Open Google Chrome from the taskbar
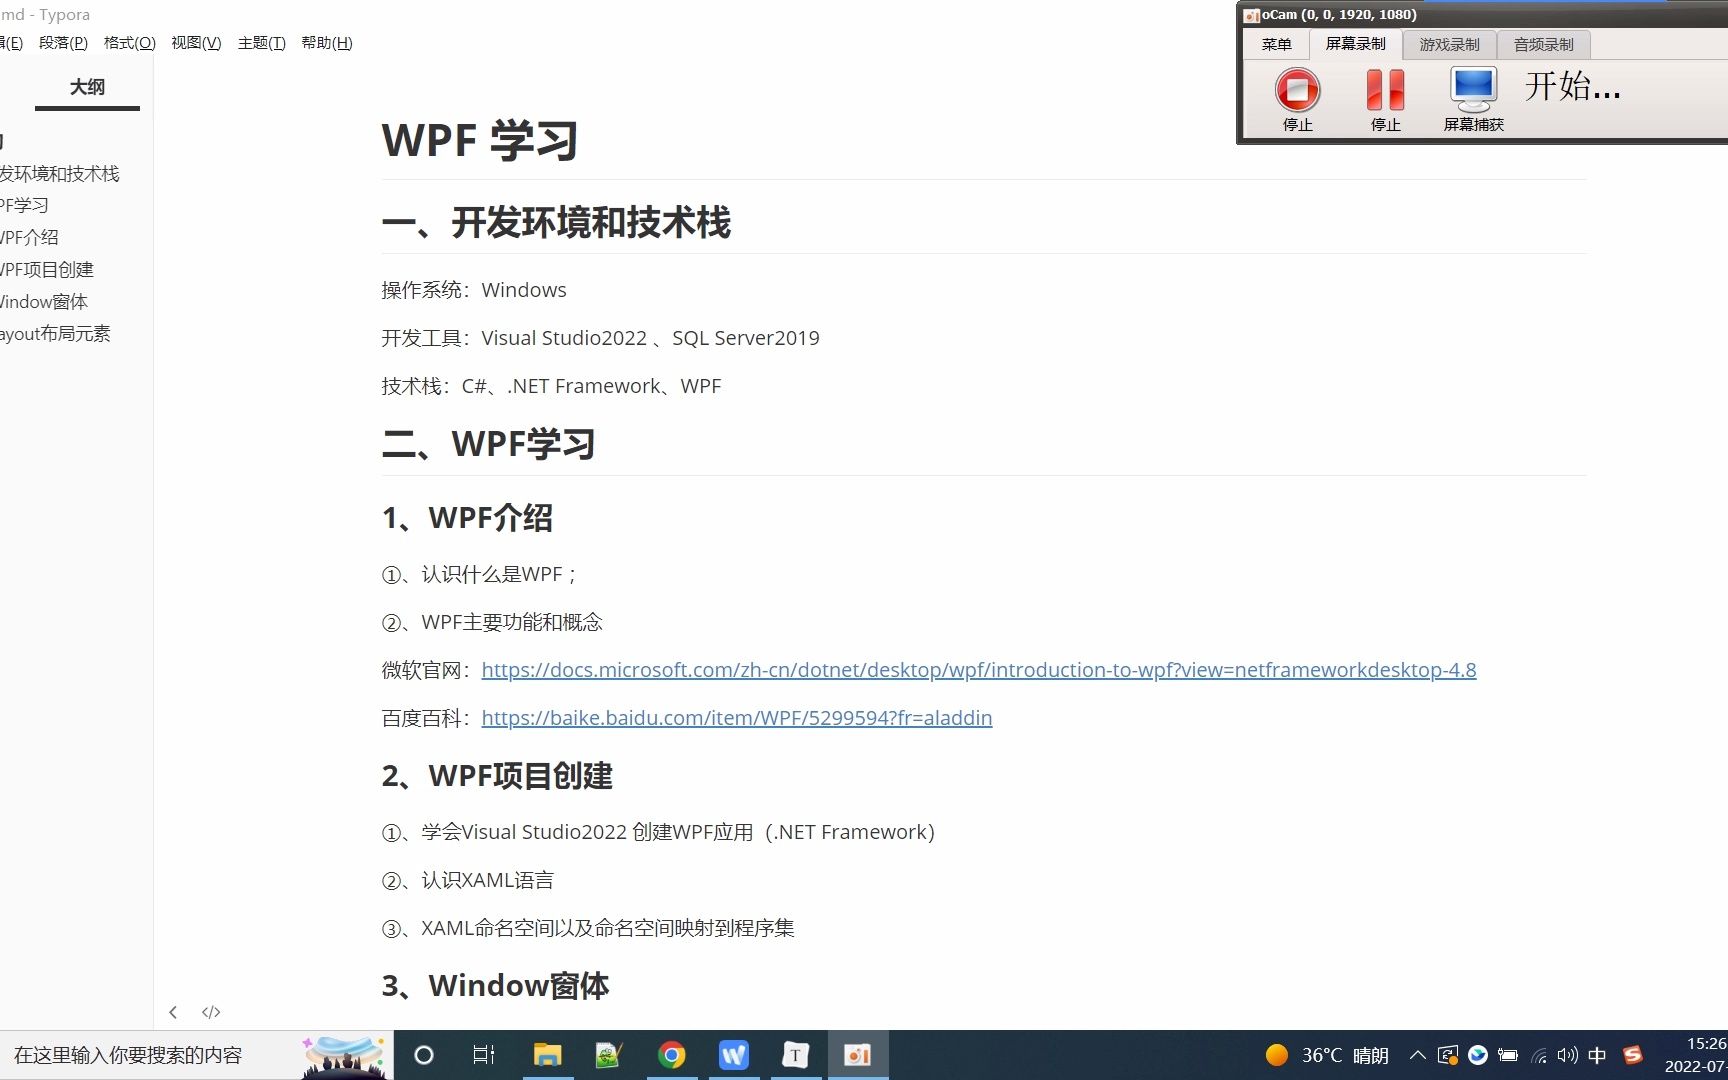 672,1054
